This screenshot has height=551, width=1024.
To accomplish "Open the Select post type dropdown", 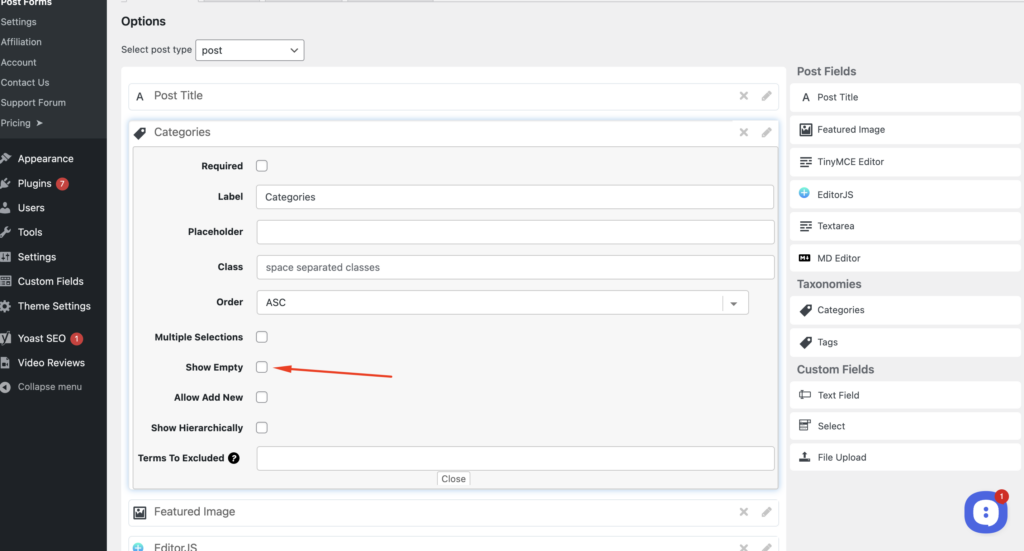I will point(249,50).
